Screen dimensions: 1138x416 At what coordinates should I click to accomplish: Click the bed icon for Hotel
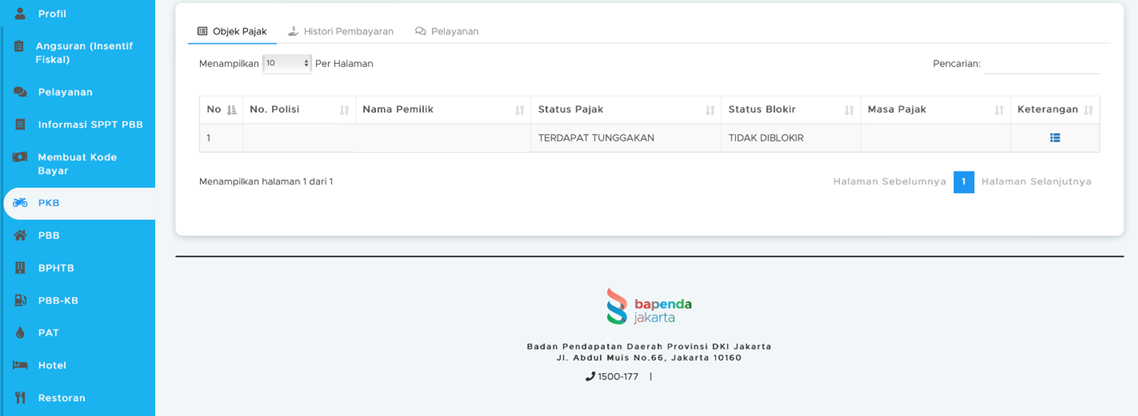20,366
